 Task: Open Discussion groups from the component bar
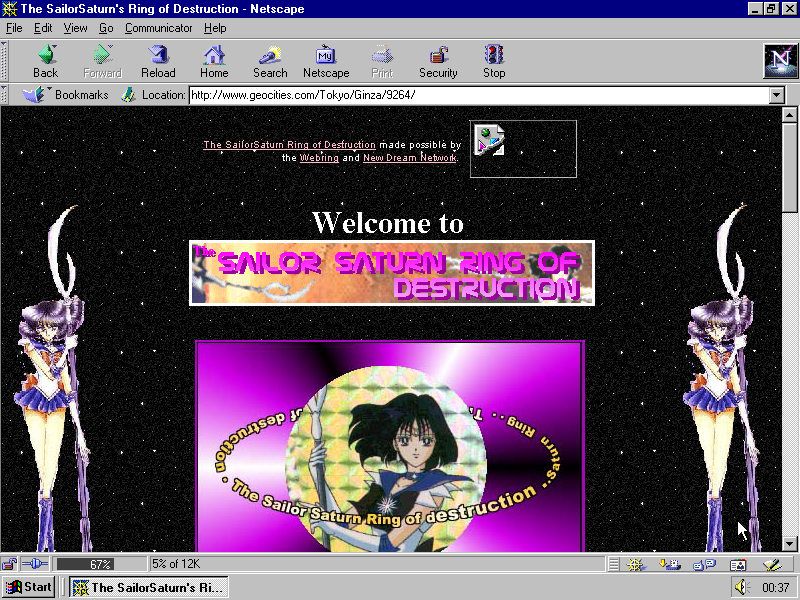click(705, 564)
